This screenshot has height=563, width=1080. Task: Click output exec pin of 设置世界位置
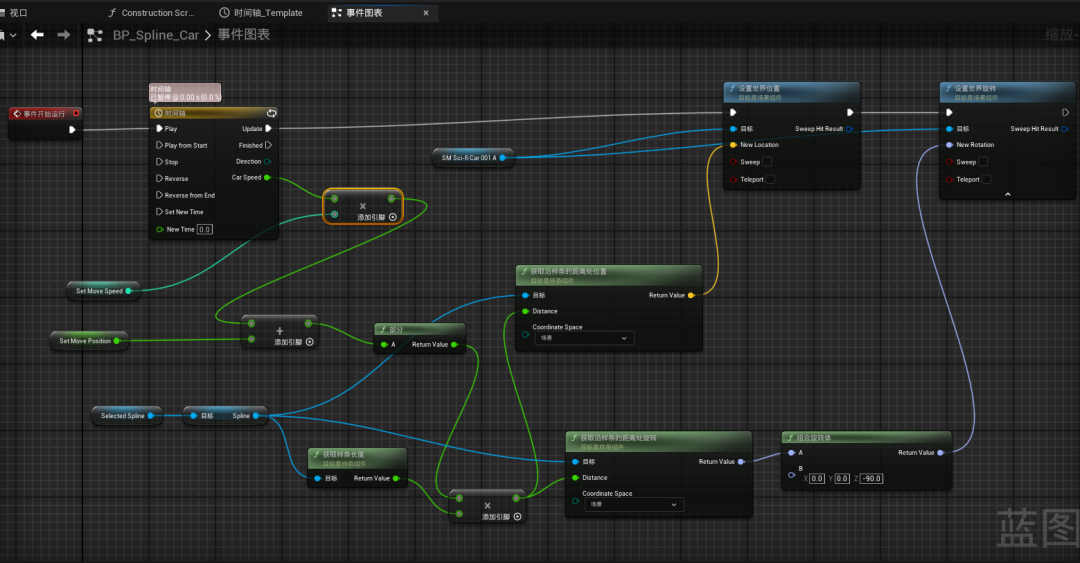(850, 112)
